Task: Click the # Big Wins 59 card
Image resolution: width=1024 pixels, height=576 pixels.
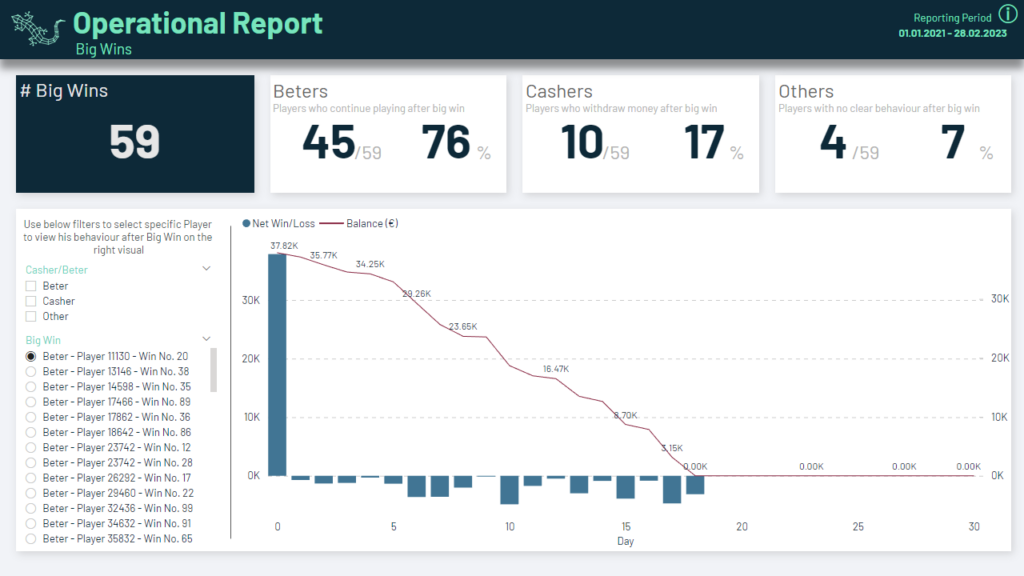Action: pos(135,134)
